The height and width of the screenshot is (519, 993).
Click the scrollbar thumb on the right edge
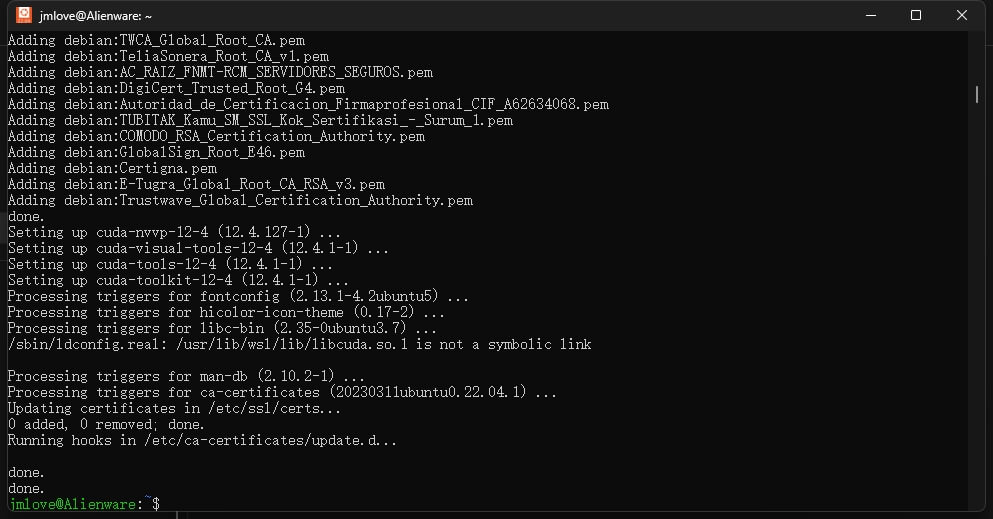coord(977,95)
